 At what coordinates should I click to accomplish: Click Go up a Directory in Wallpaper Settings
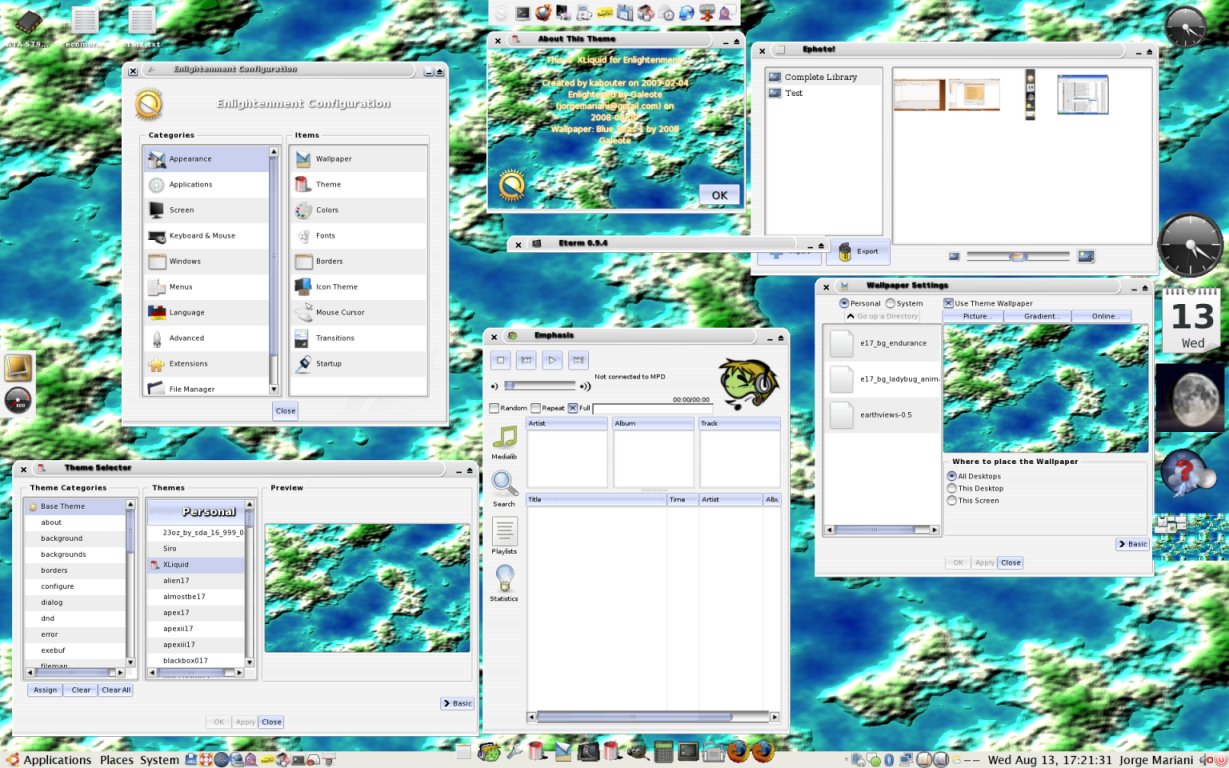884,316
